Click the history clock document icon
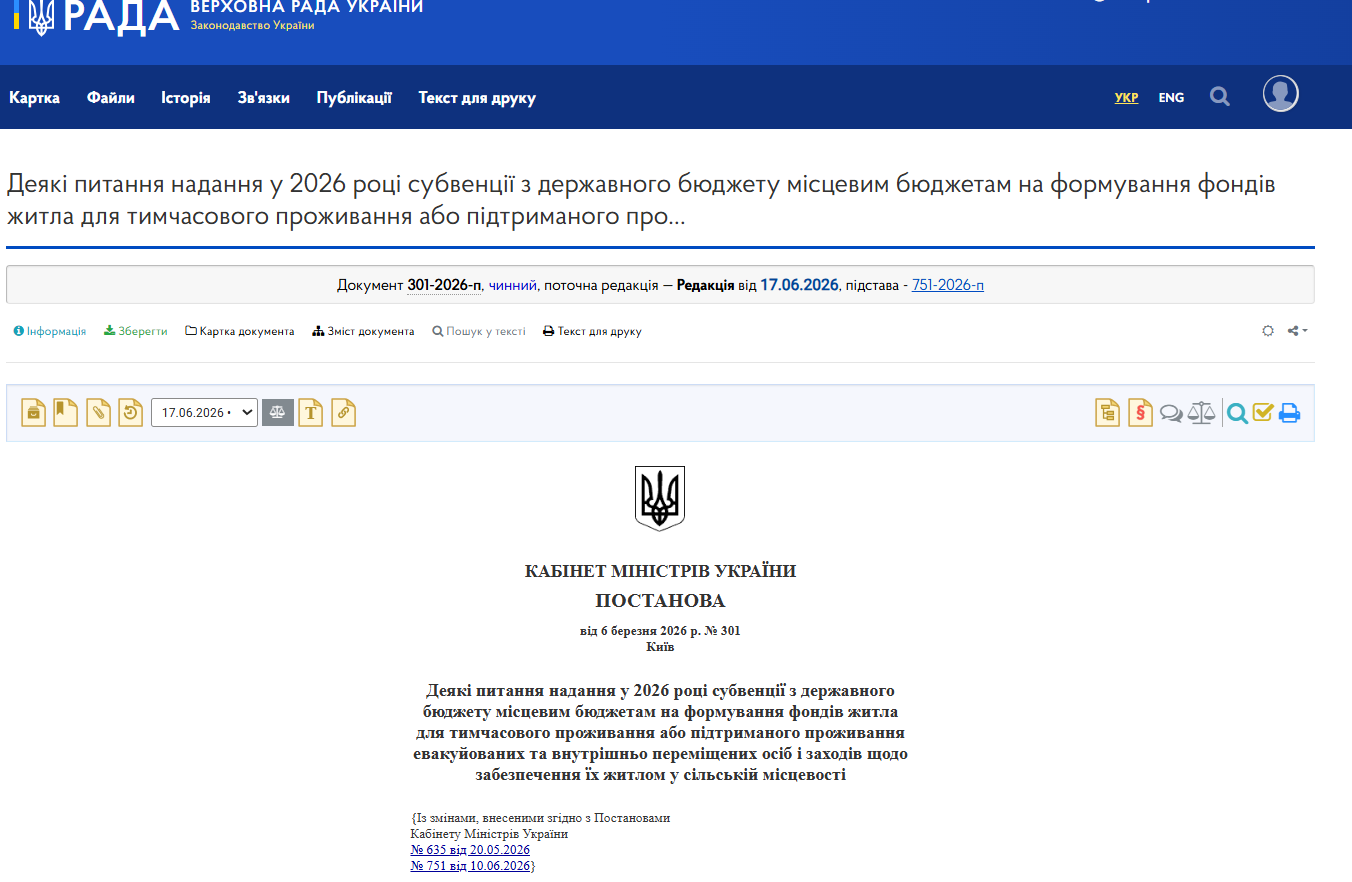Viewport: 1352px width, 882px height. [130, 412]
